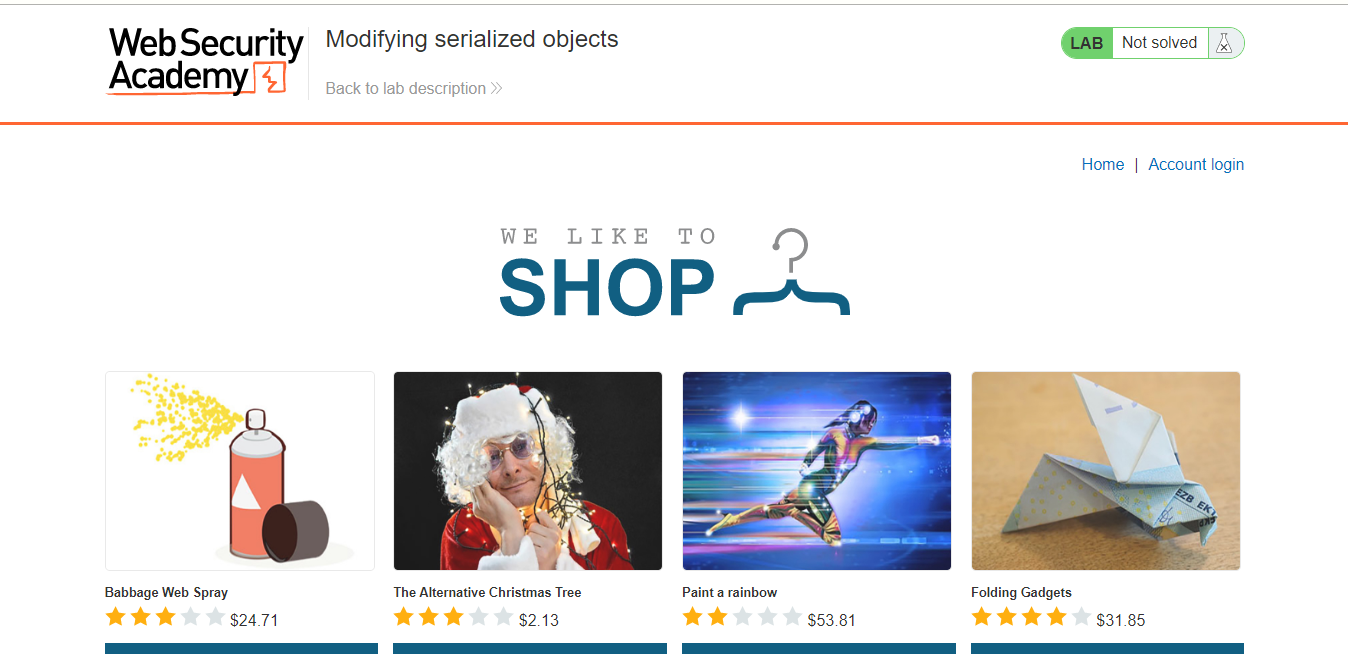The height and width of the screenshot is (654, 1348).
Task: Click the Alternative Christmas Tree star rating
Action: [454, 617]
